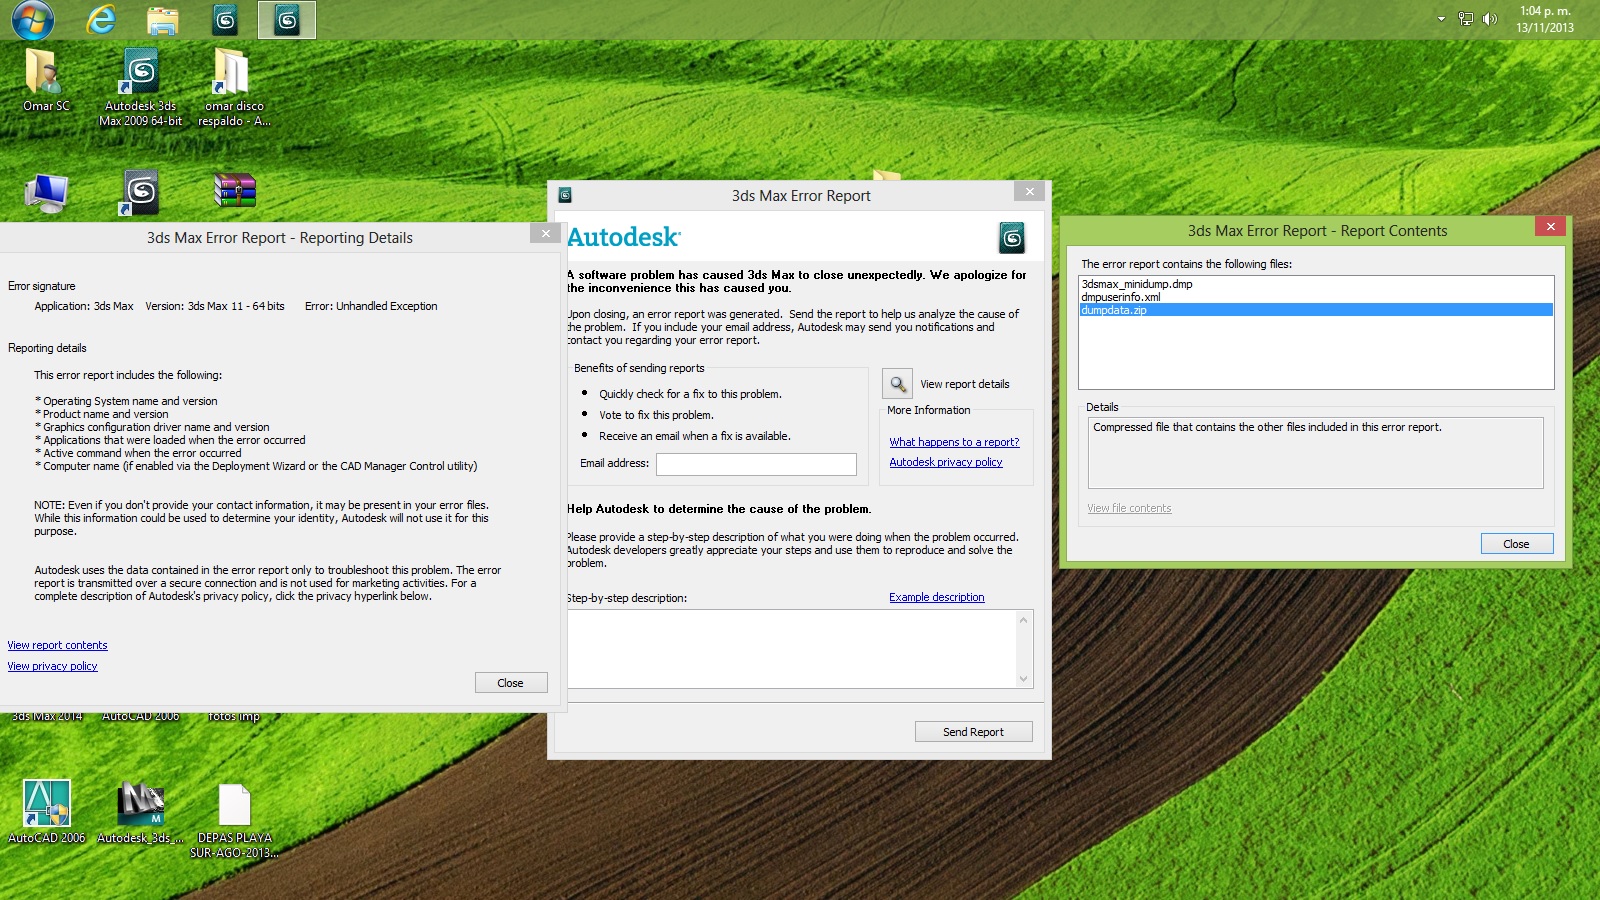
Task: Select the DEPAS PLAYA SUR-AGO-2013 file icon
Action: (x=234, y=820)
